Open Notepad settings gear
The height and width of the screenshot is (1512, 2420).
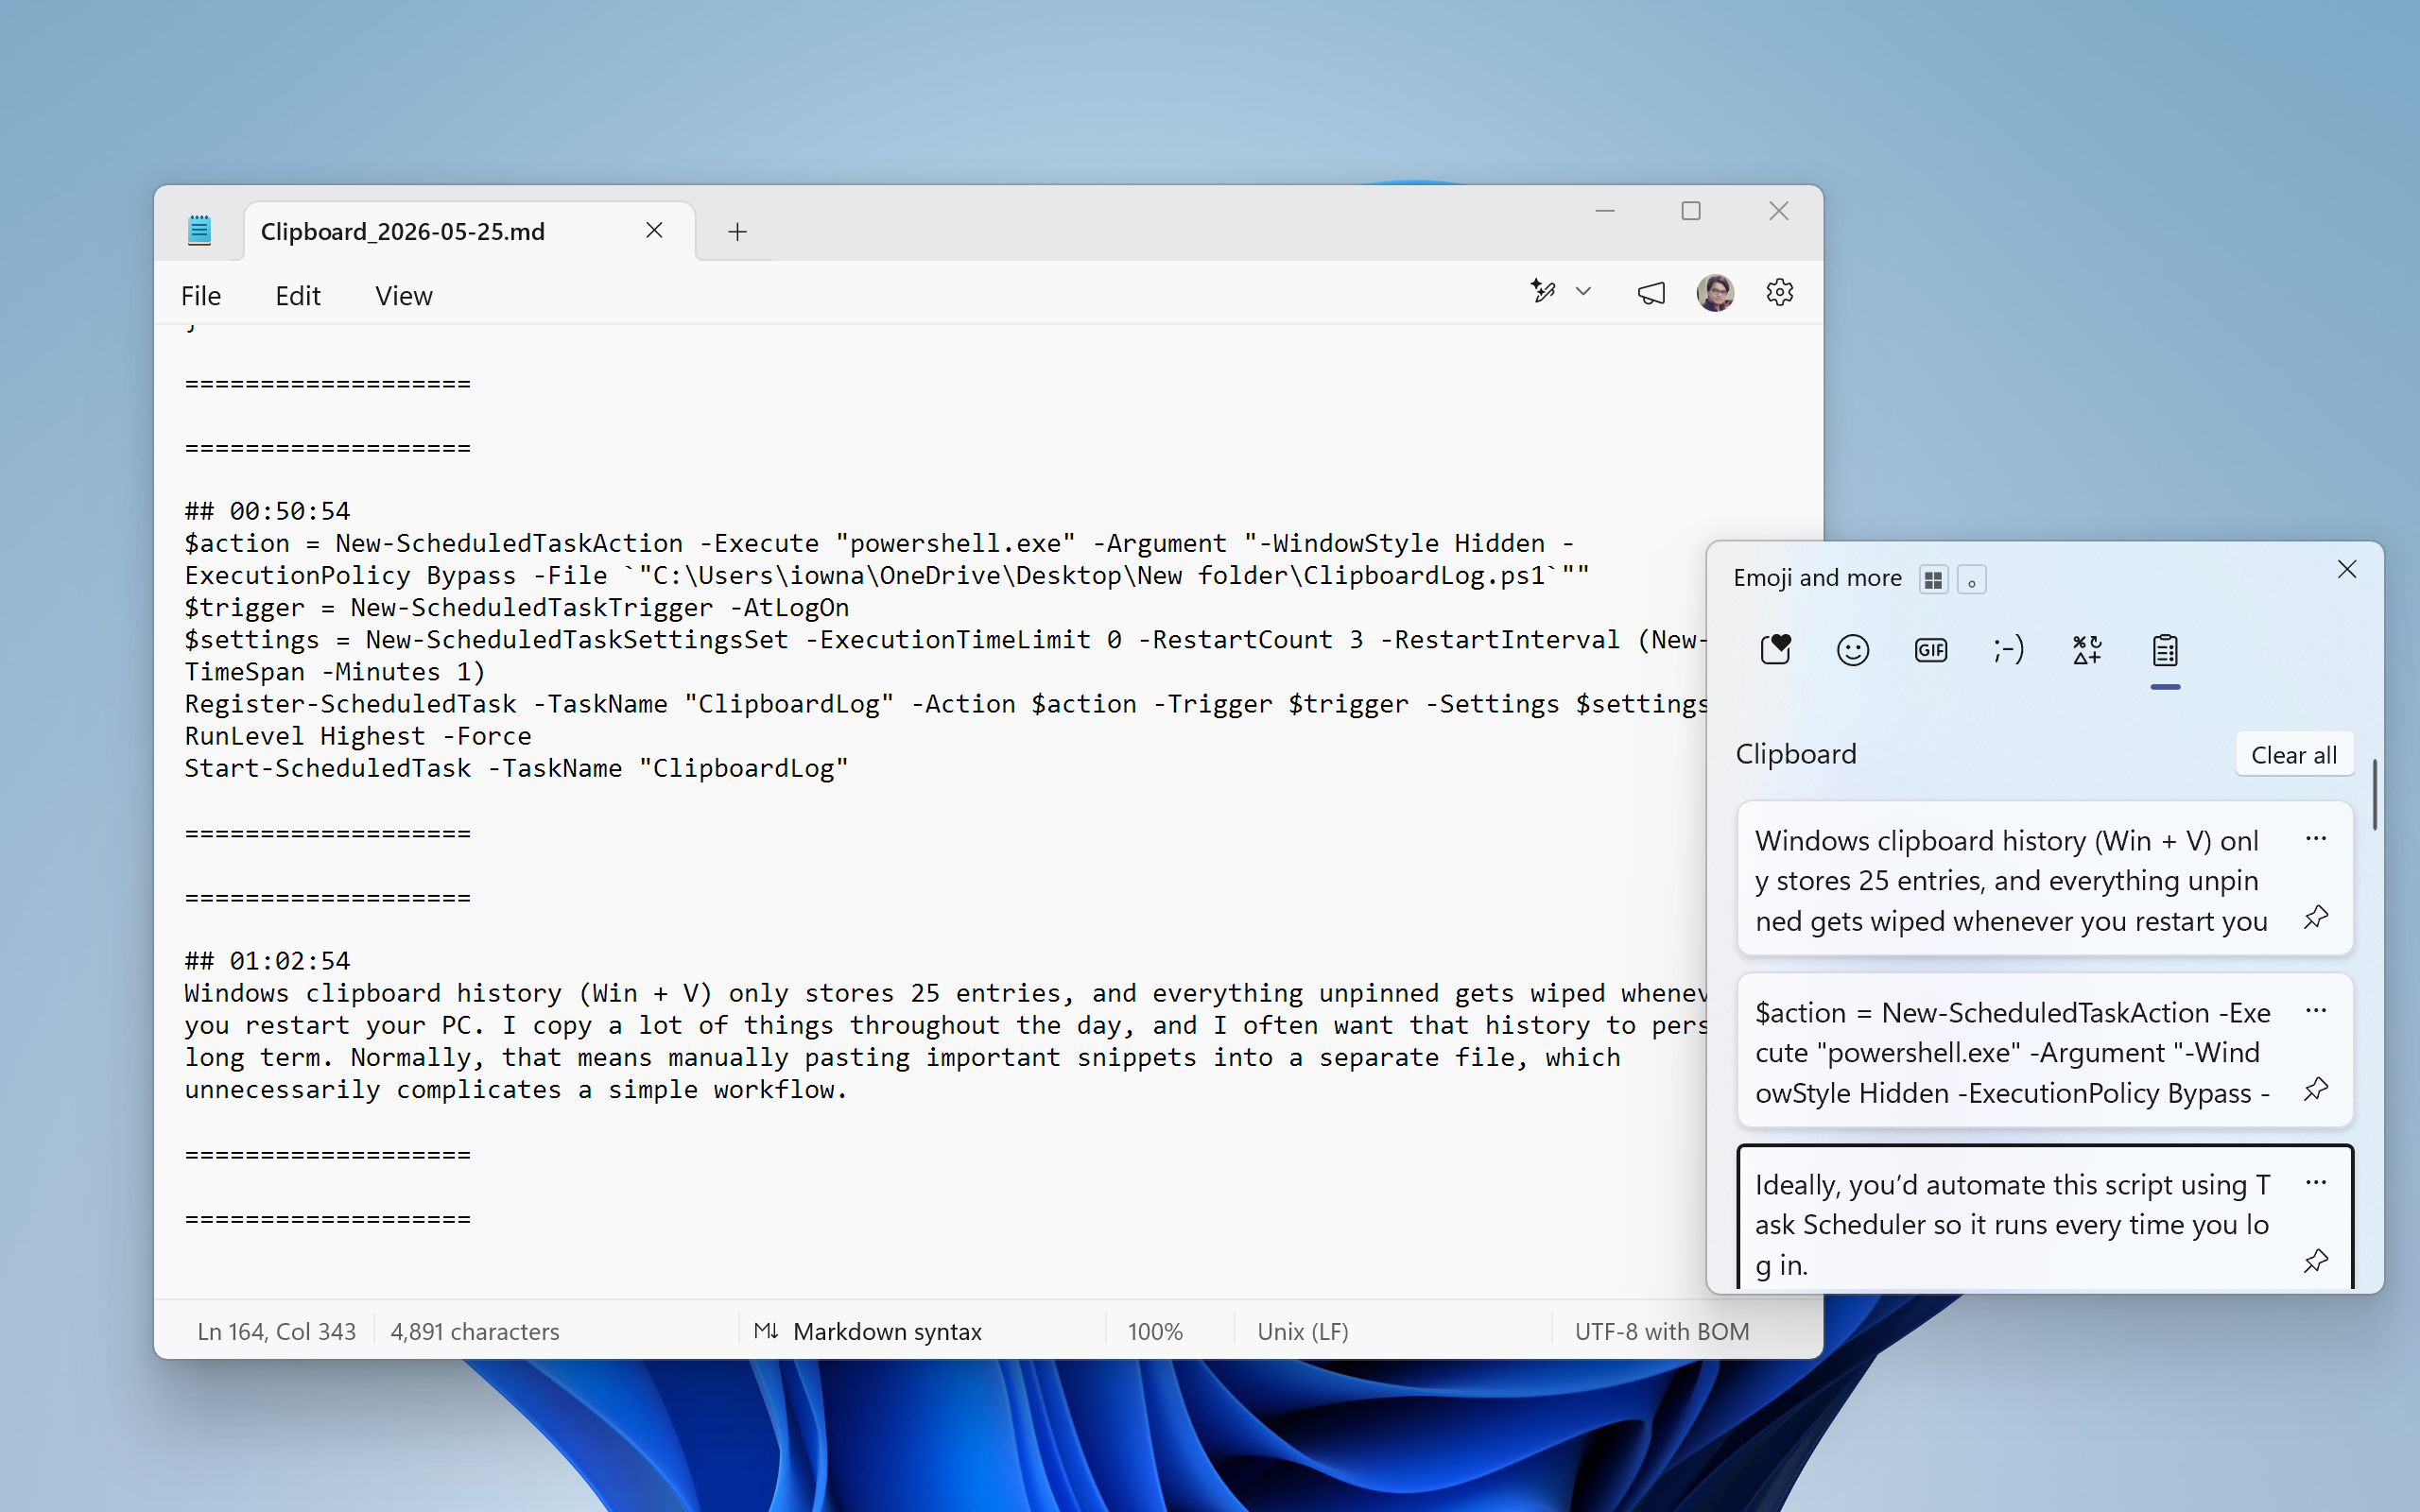[1779, 292]
